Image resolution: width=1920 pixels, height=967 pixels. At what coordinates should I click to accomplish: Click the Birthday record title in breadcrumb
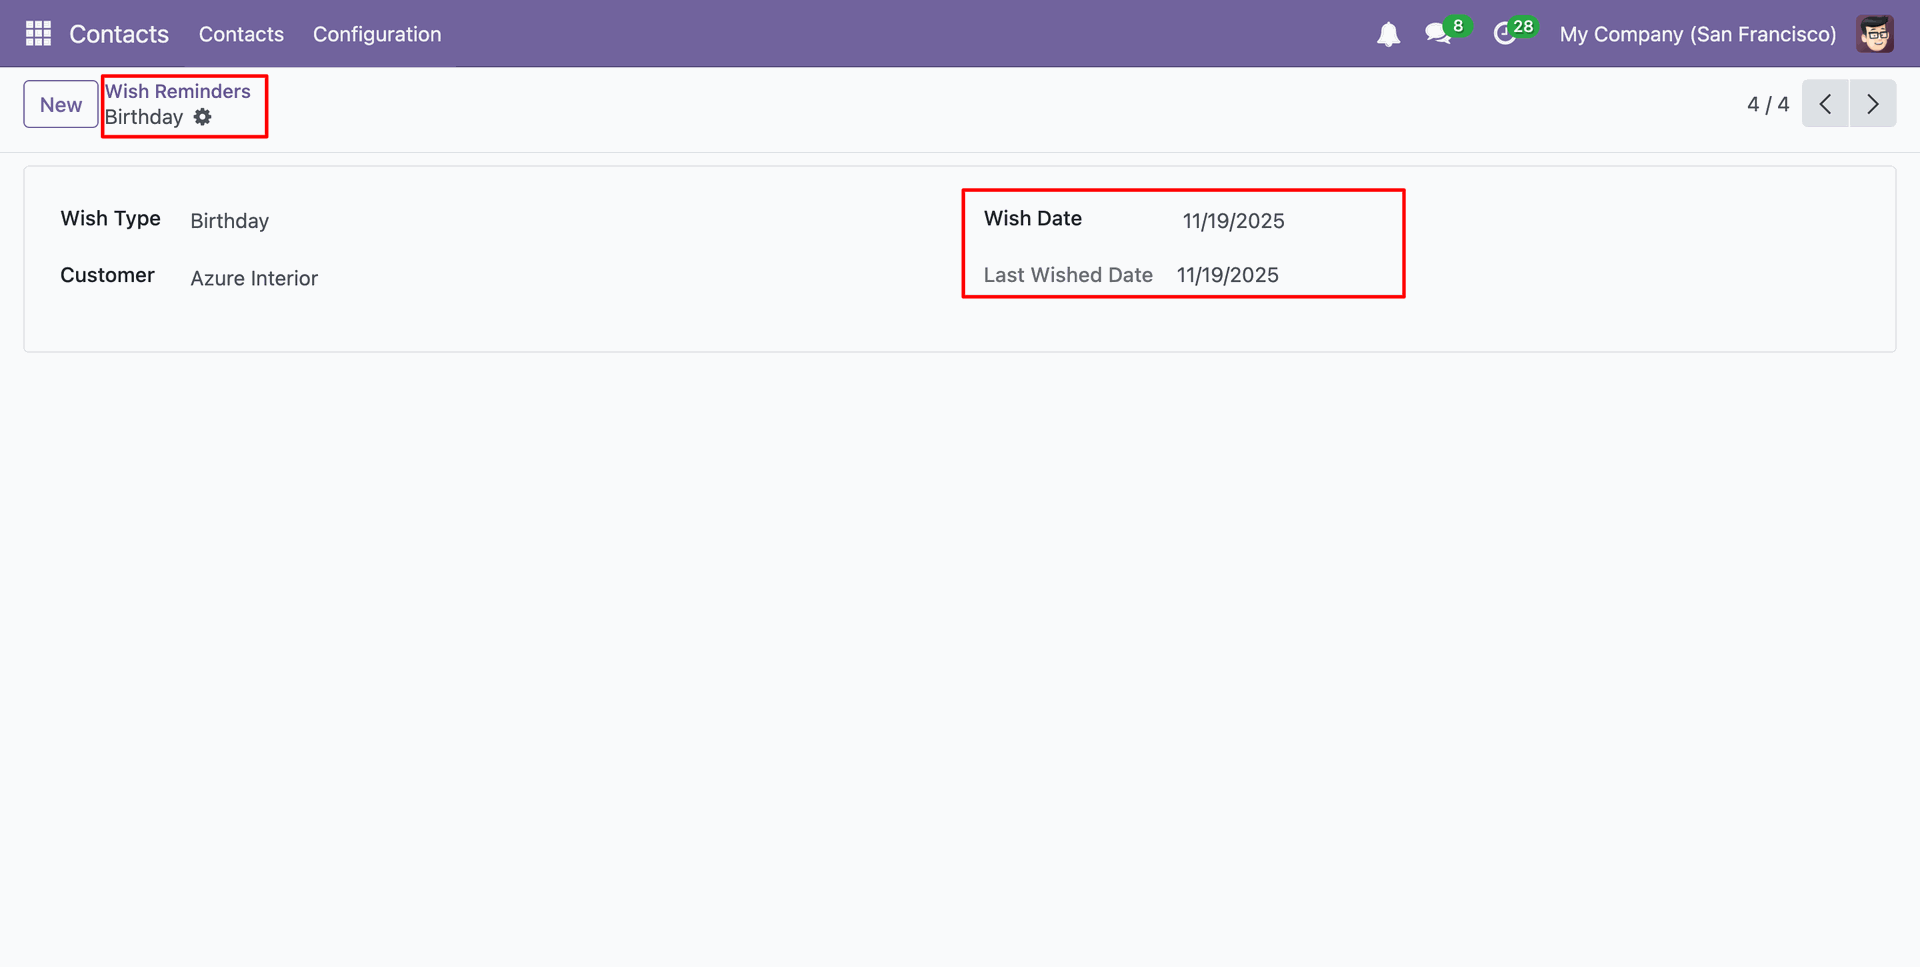tap(144, 117)
